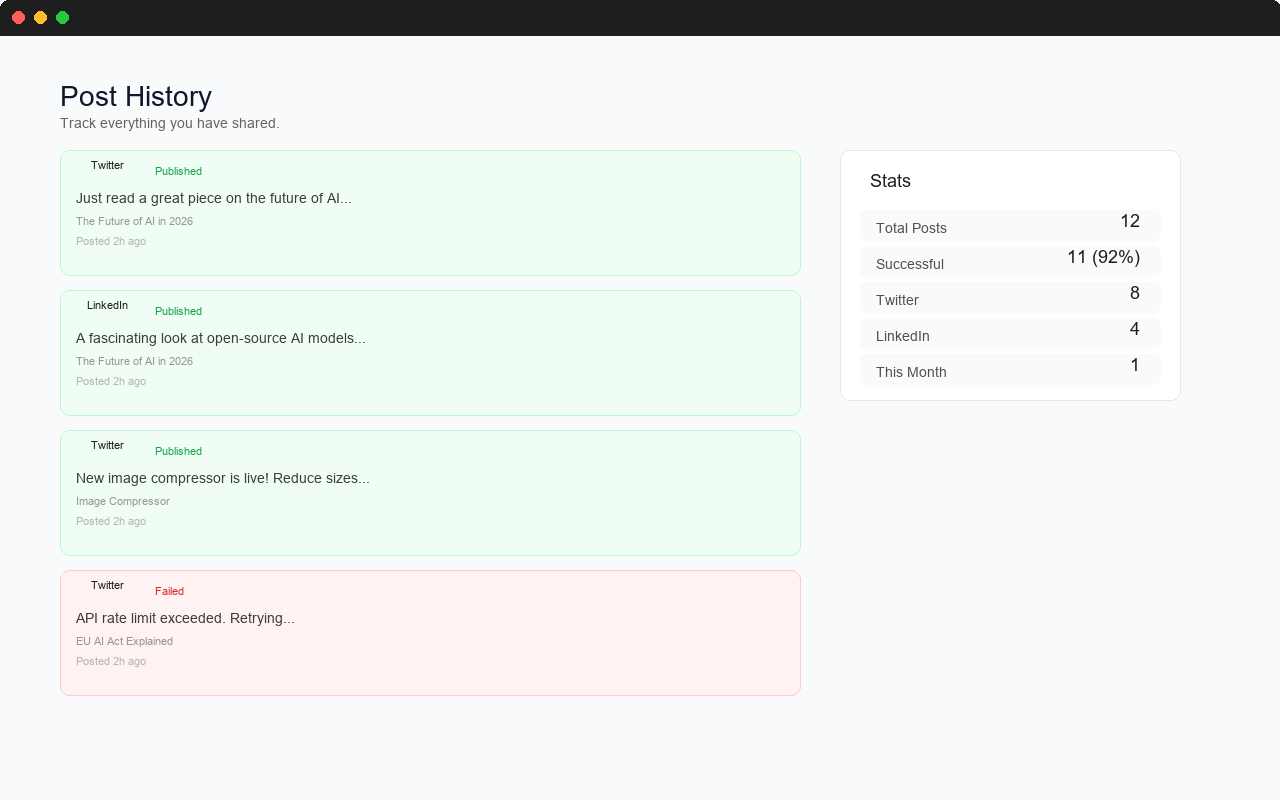
Task: Click the Post History heading
Action: pos(136,97)
